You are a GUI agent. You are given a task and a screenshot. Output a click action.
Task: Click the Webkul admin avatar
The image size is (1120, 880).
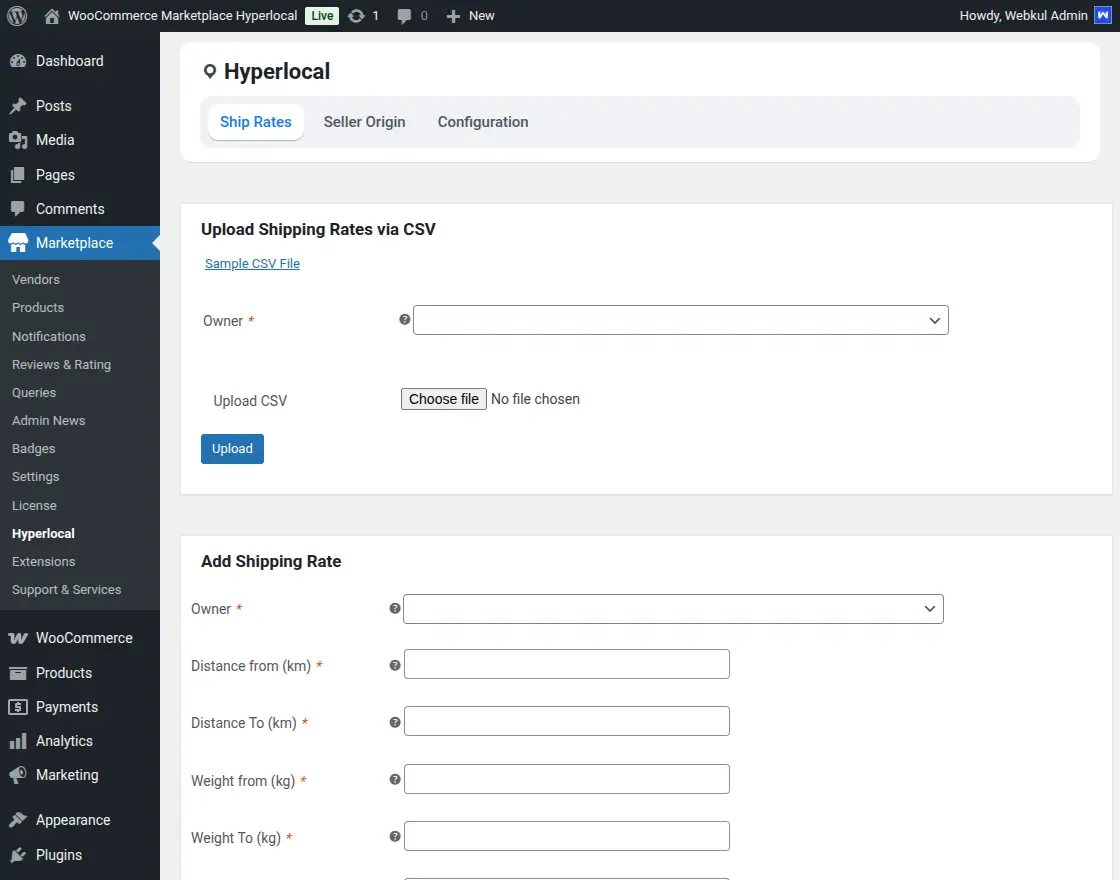point(1103,16)
